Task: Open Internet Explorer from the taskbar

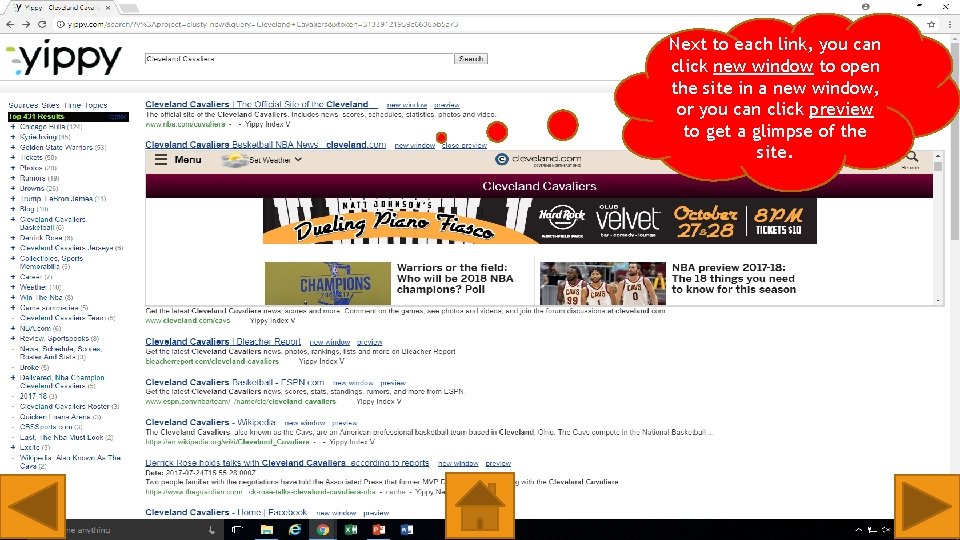Action: [x=294, y=530]
